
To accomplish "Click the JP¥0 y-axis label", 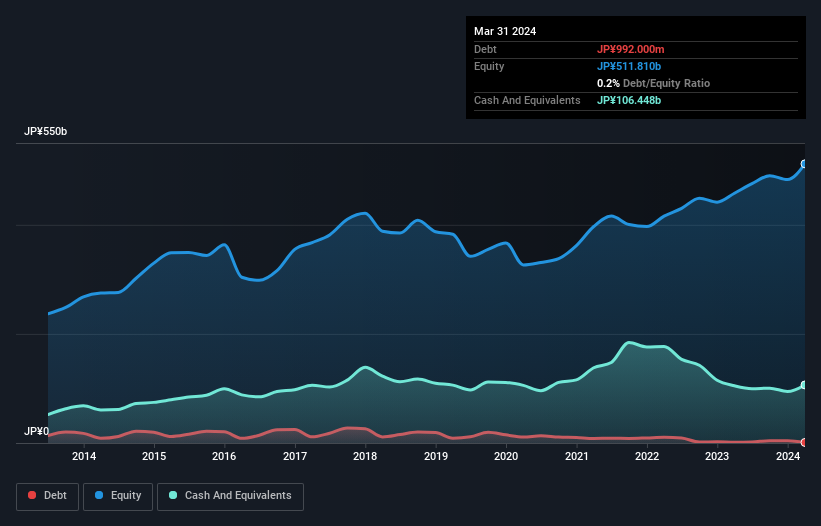I will click(x=36, y=432).
